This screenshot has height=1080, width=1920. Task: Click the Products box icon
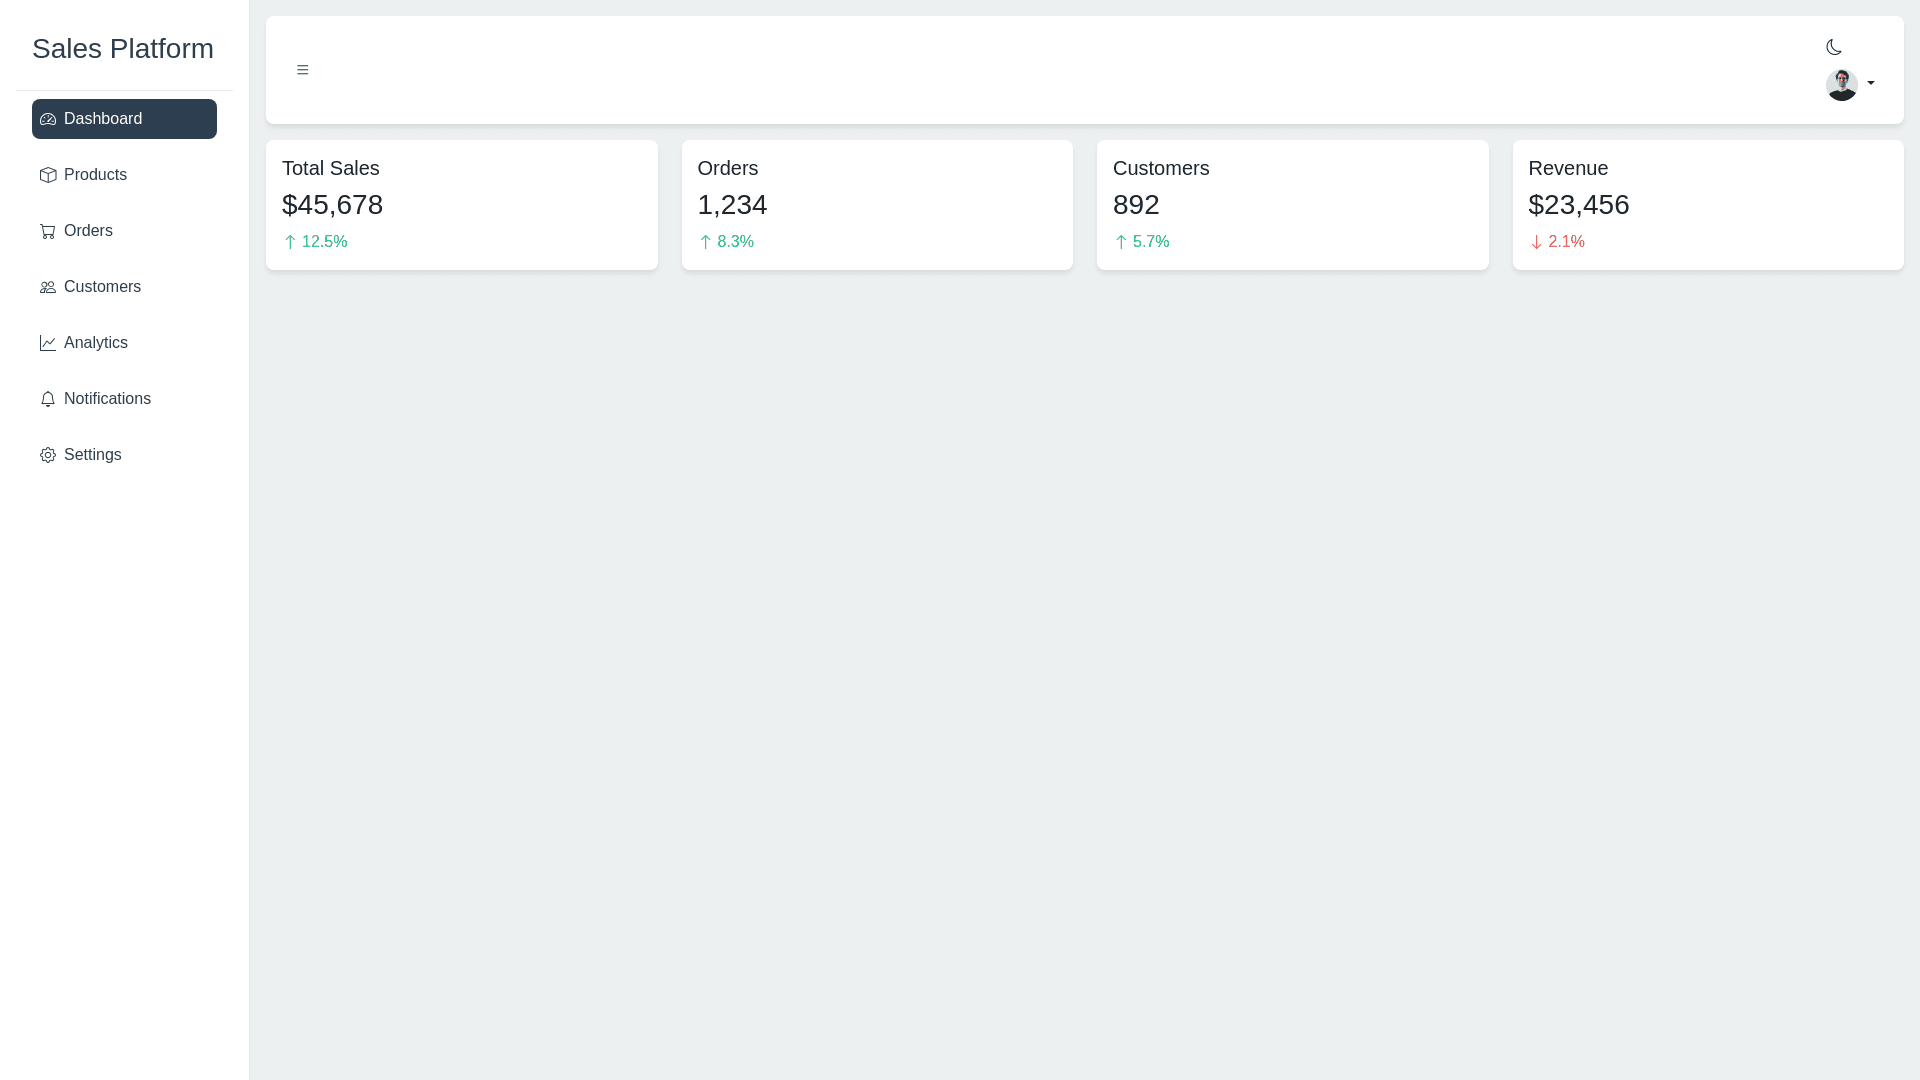(x=48, y=175)
